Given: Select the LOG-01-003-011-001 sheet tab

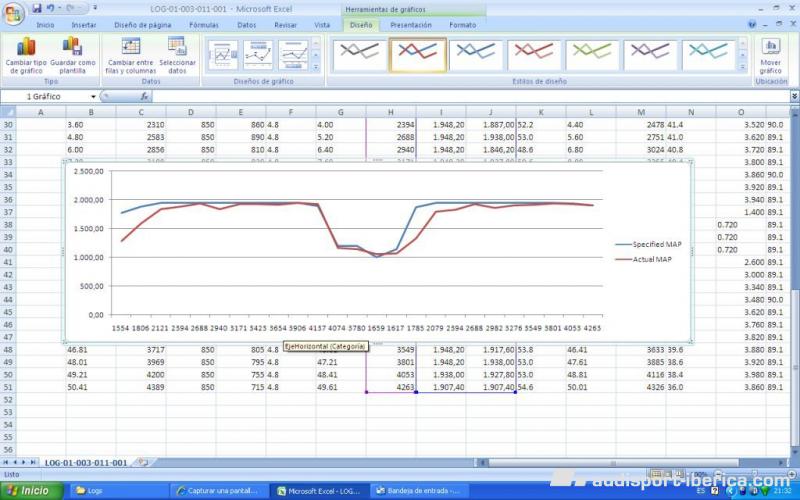Looking at the screenshot, I should 85,463.
